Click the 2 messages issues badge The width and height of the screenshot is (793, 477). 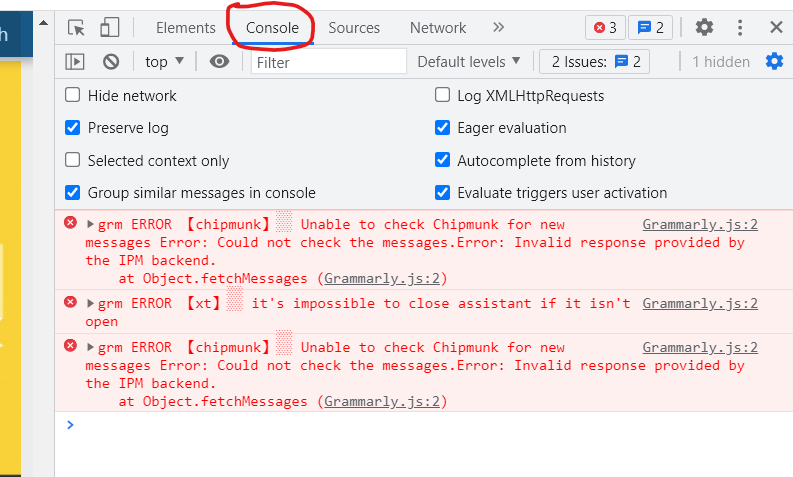[x=650, y=27]
